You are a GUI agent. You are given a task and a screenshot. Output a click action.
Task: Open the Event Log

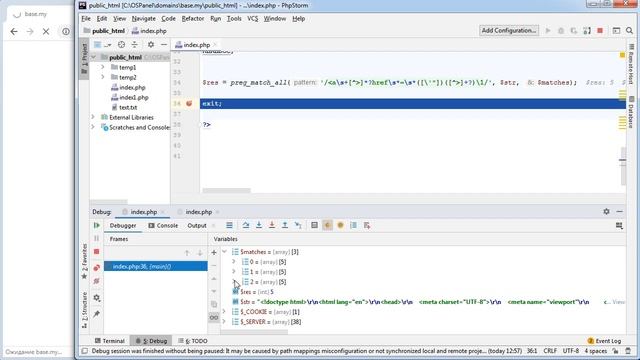604,341
